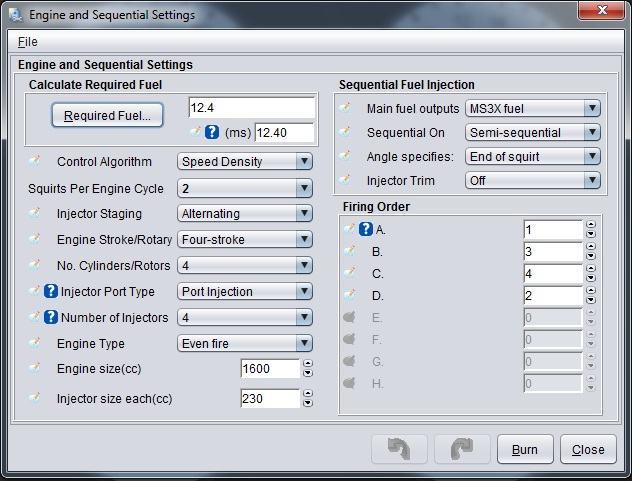Click the pencil icon beside Control Algorithm
Screen dimensions: 632x481
pyautogui.click(x=35, y=161)
